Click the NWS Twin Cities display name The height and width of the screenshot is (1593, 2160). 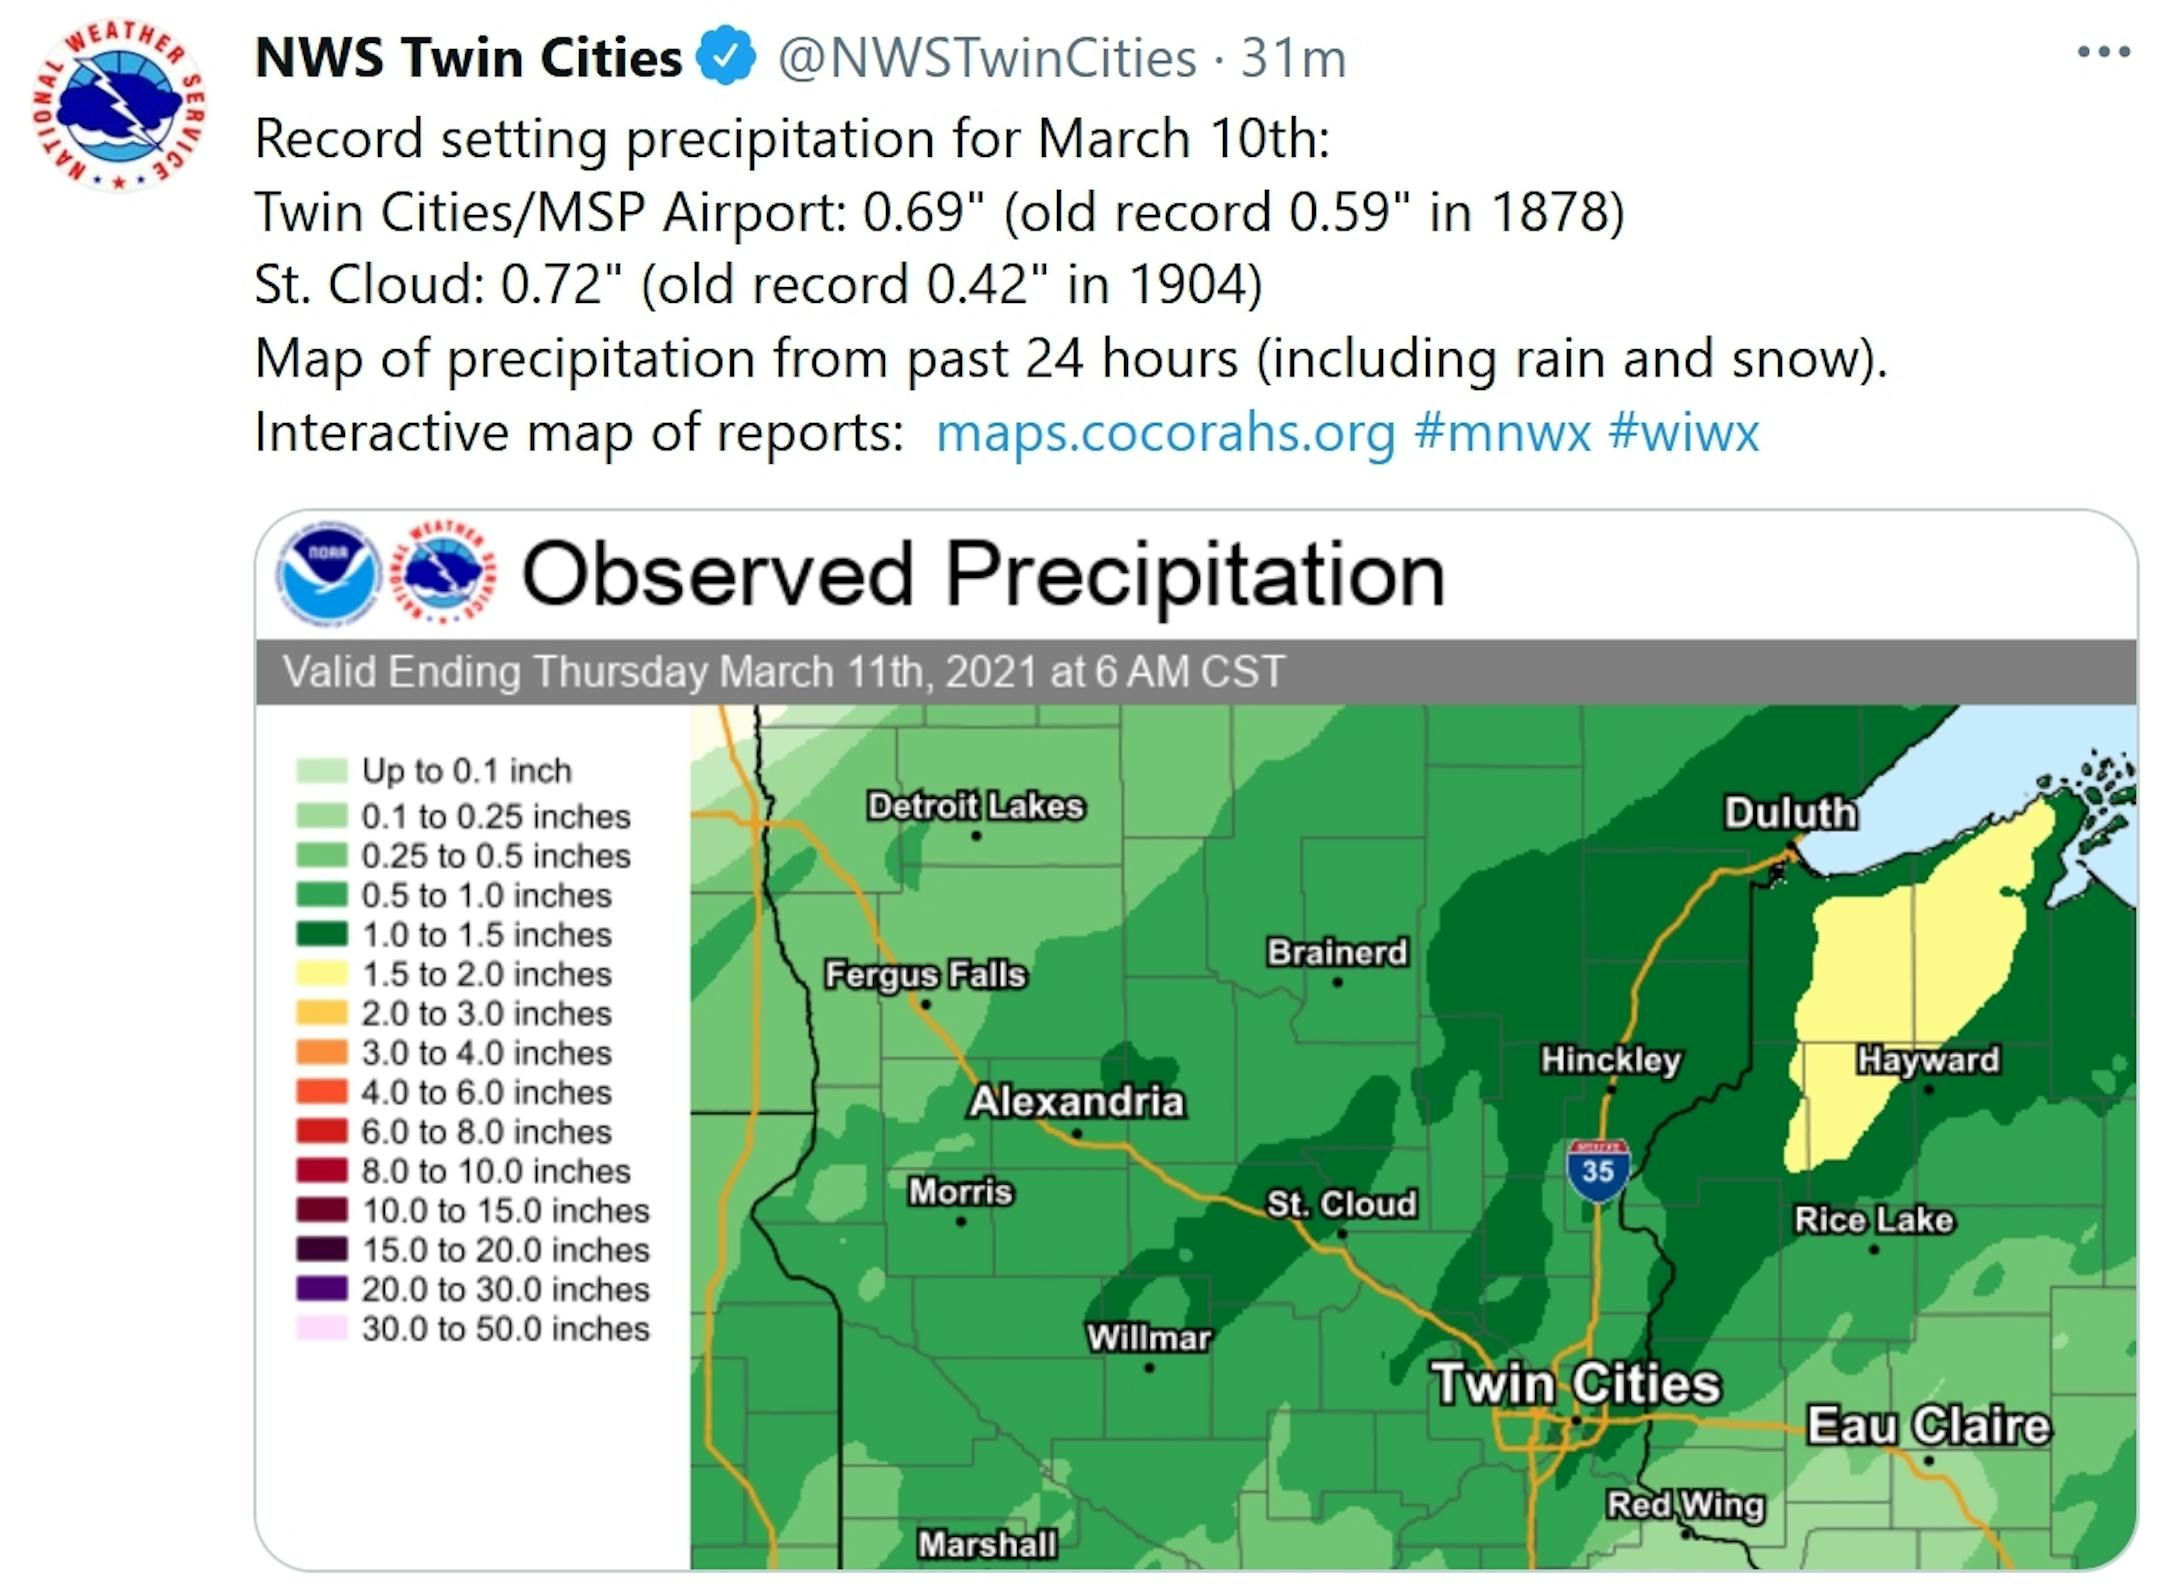point(468,57)
